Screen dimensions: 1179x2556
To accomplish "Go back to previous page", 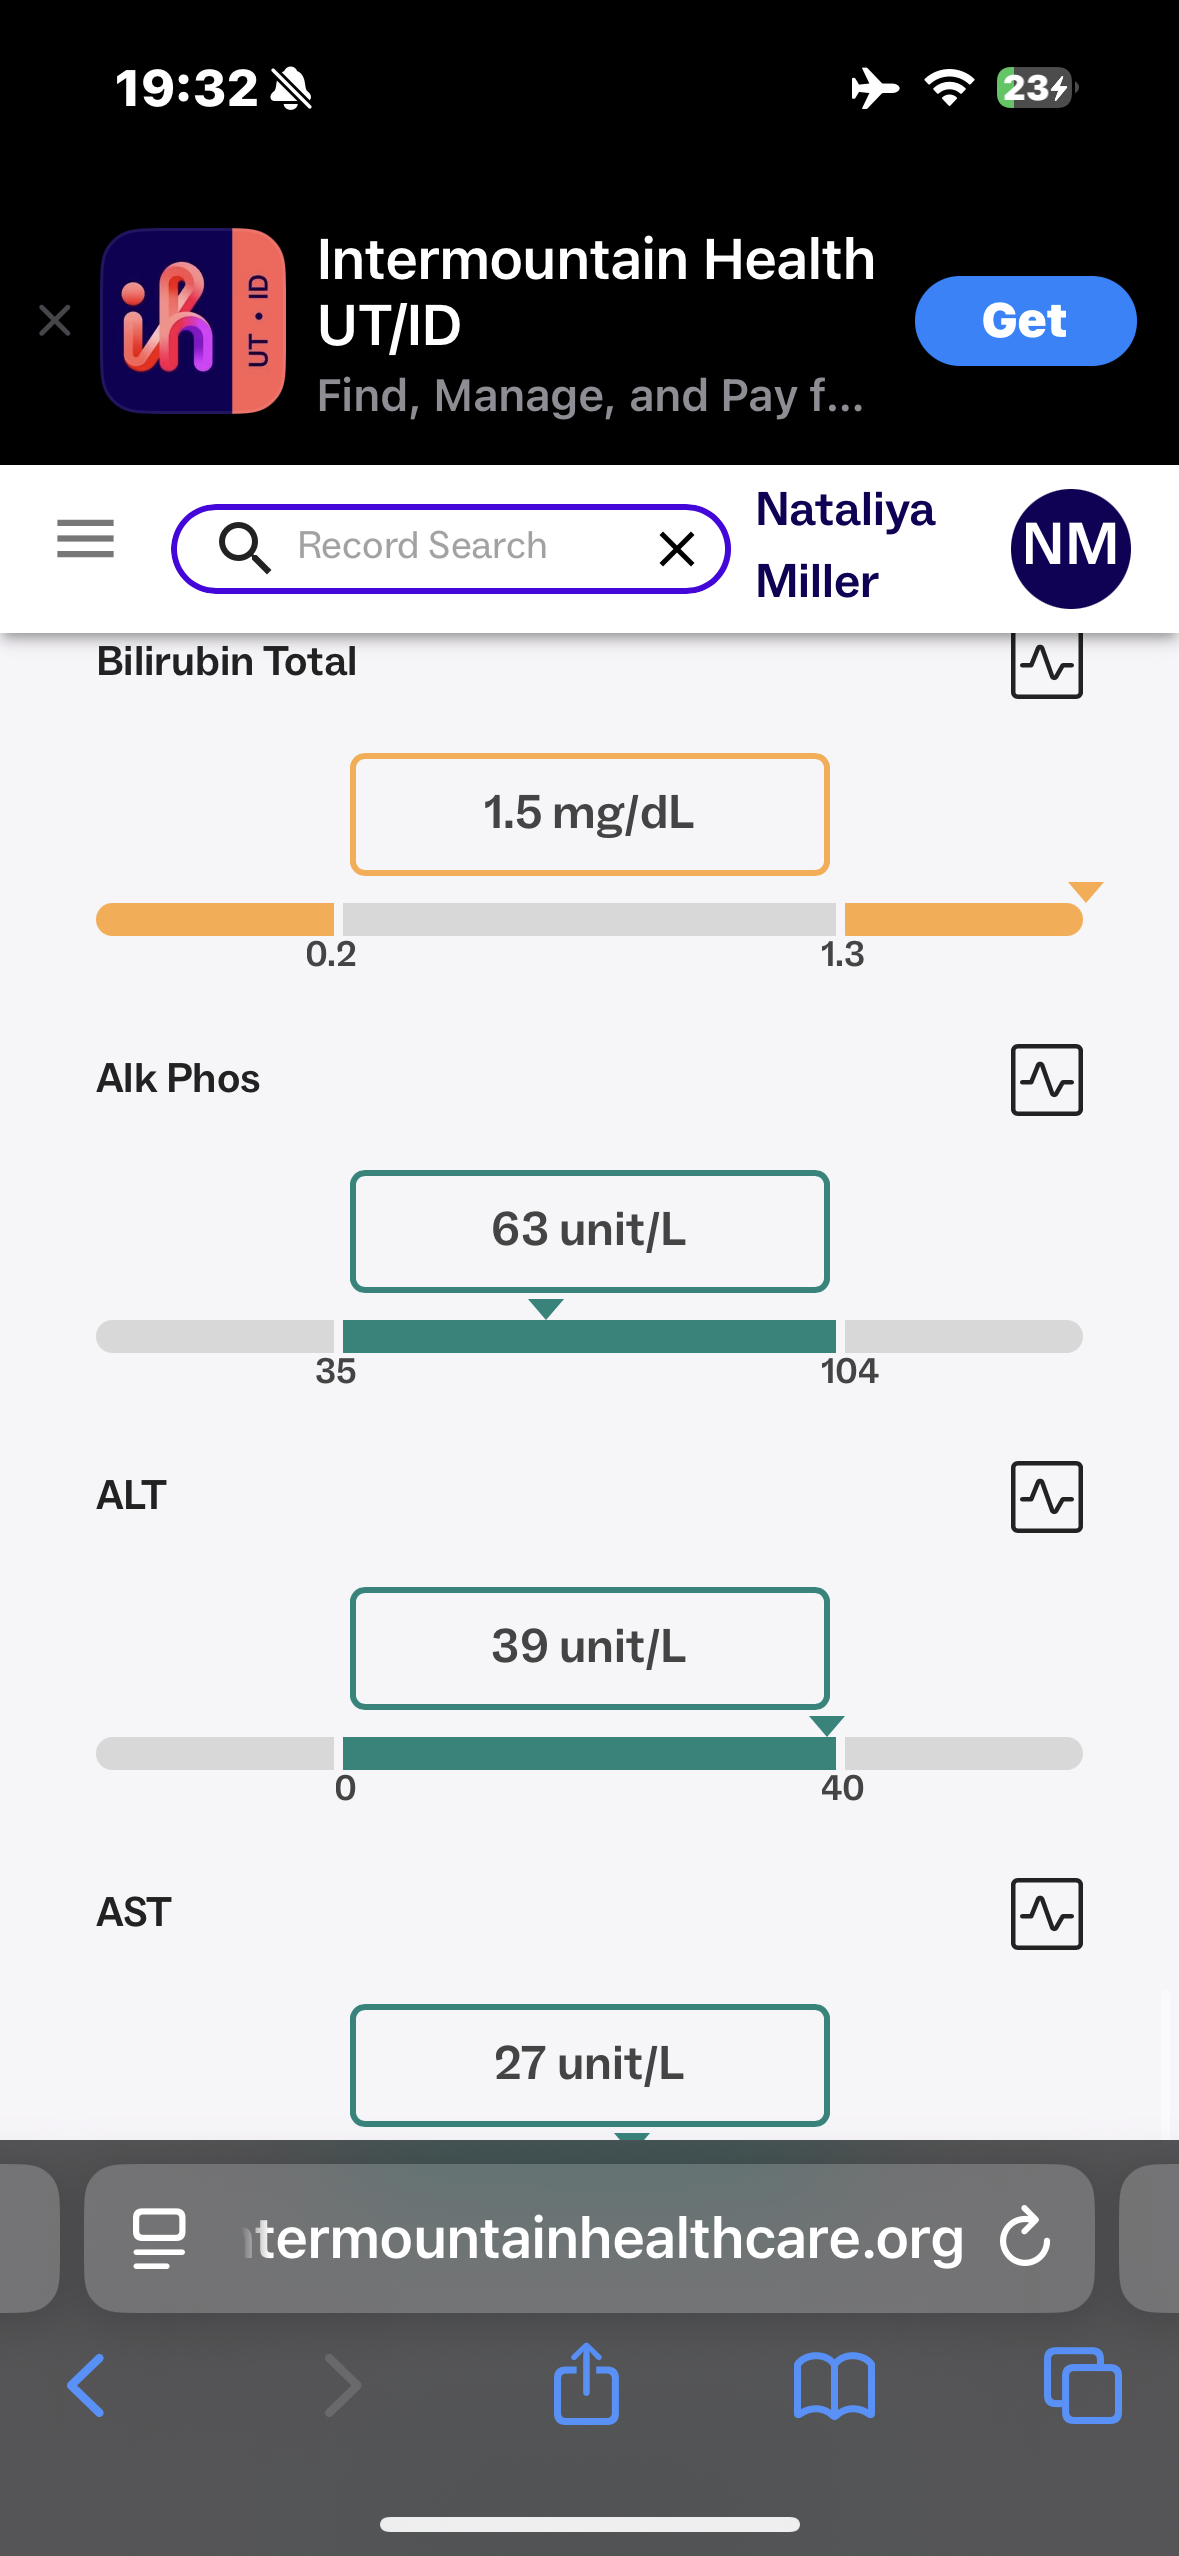I will [87, 2385].
